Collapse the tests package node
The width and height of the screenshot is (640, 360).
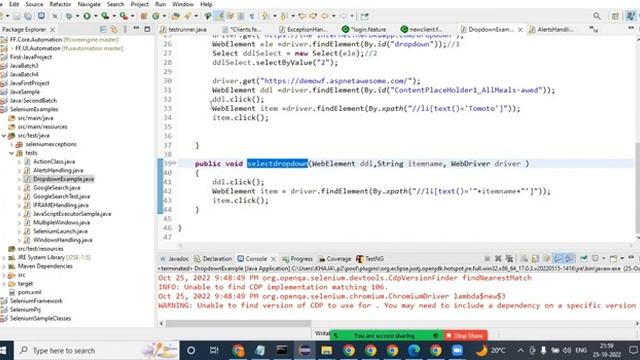point(12,153)
